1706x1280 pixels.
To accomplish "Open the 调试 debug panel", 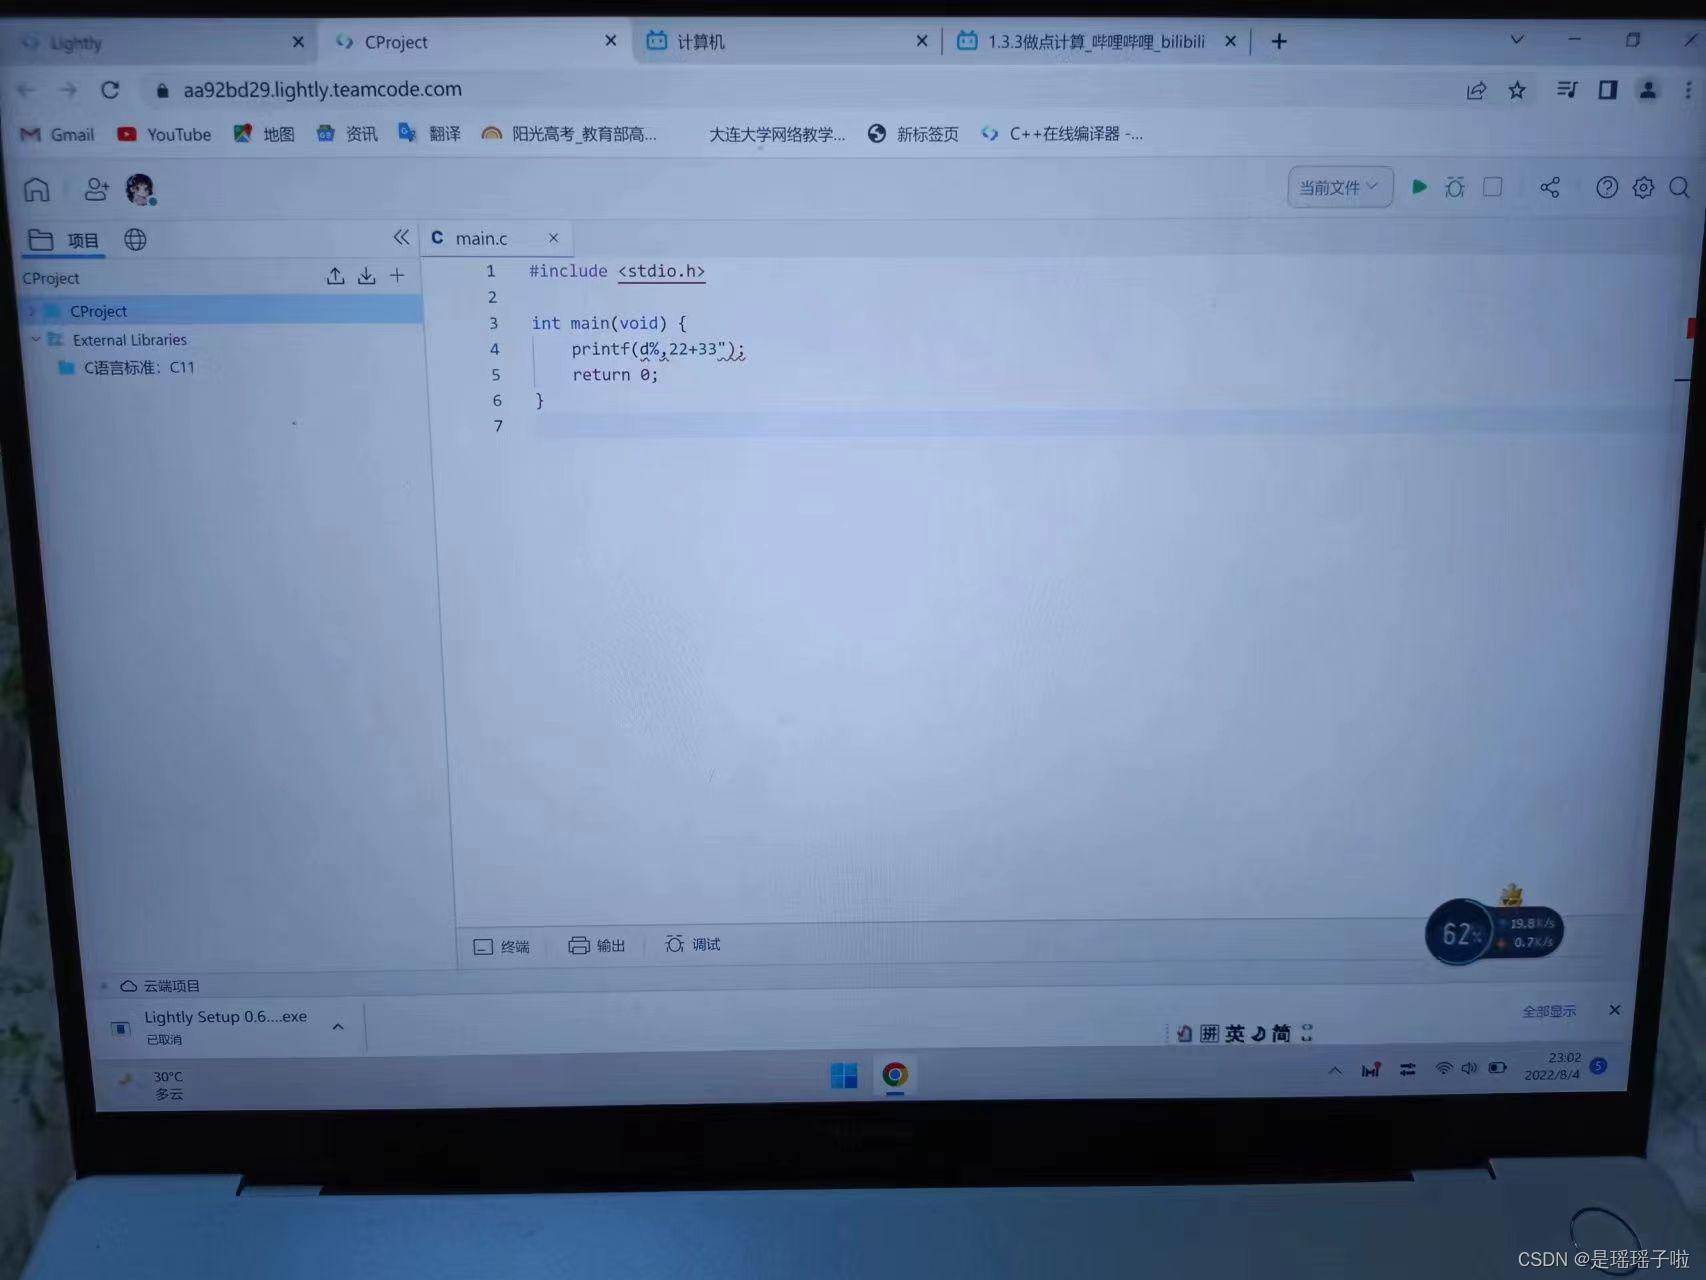I will pos(693,944).
